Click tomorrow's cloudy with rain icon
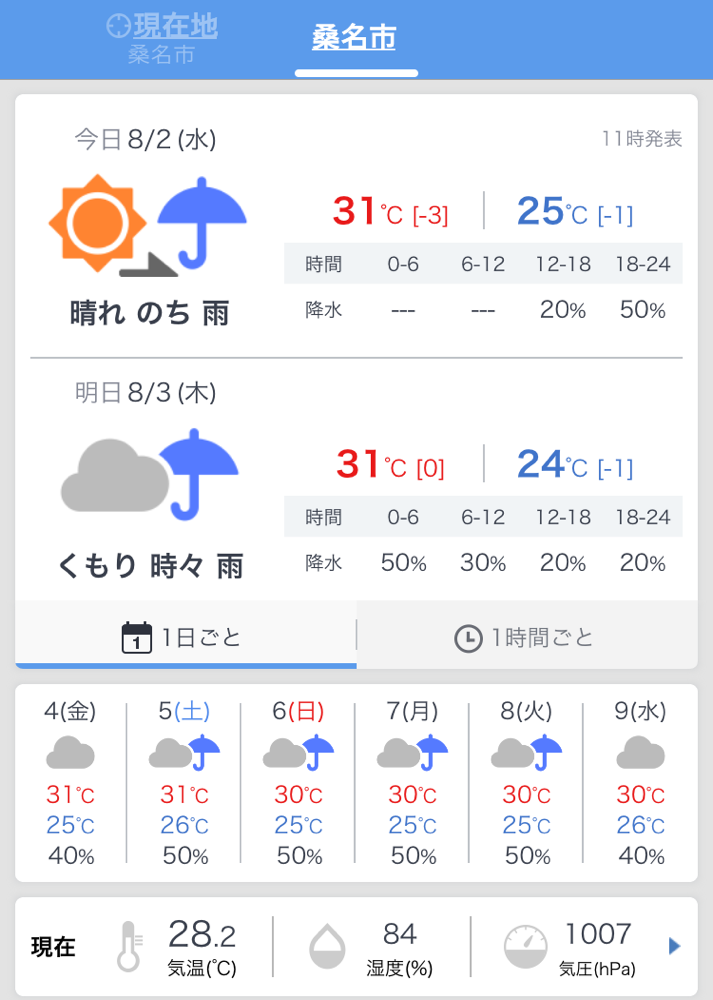The height and width of the screenshot is (1000, 713). pos(150,474)
